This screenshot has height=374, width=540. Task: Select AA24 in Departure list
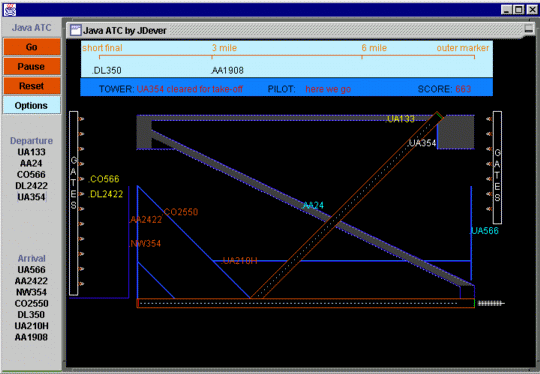[31, 163]
